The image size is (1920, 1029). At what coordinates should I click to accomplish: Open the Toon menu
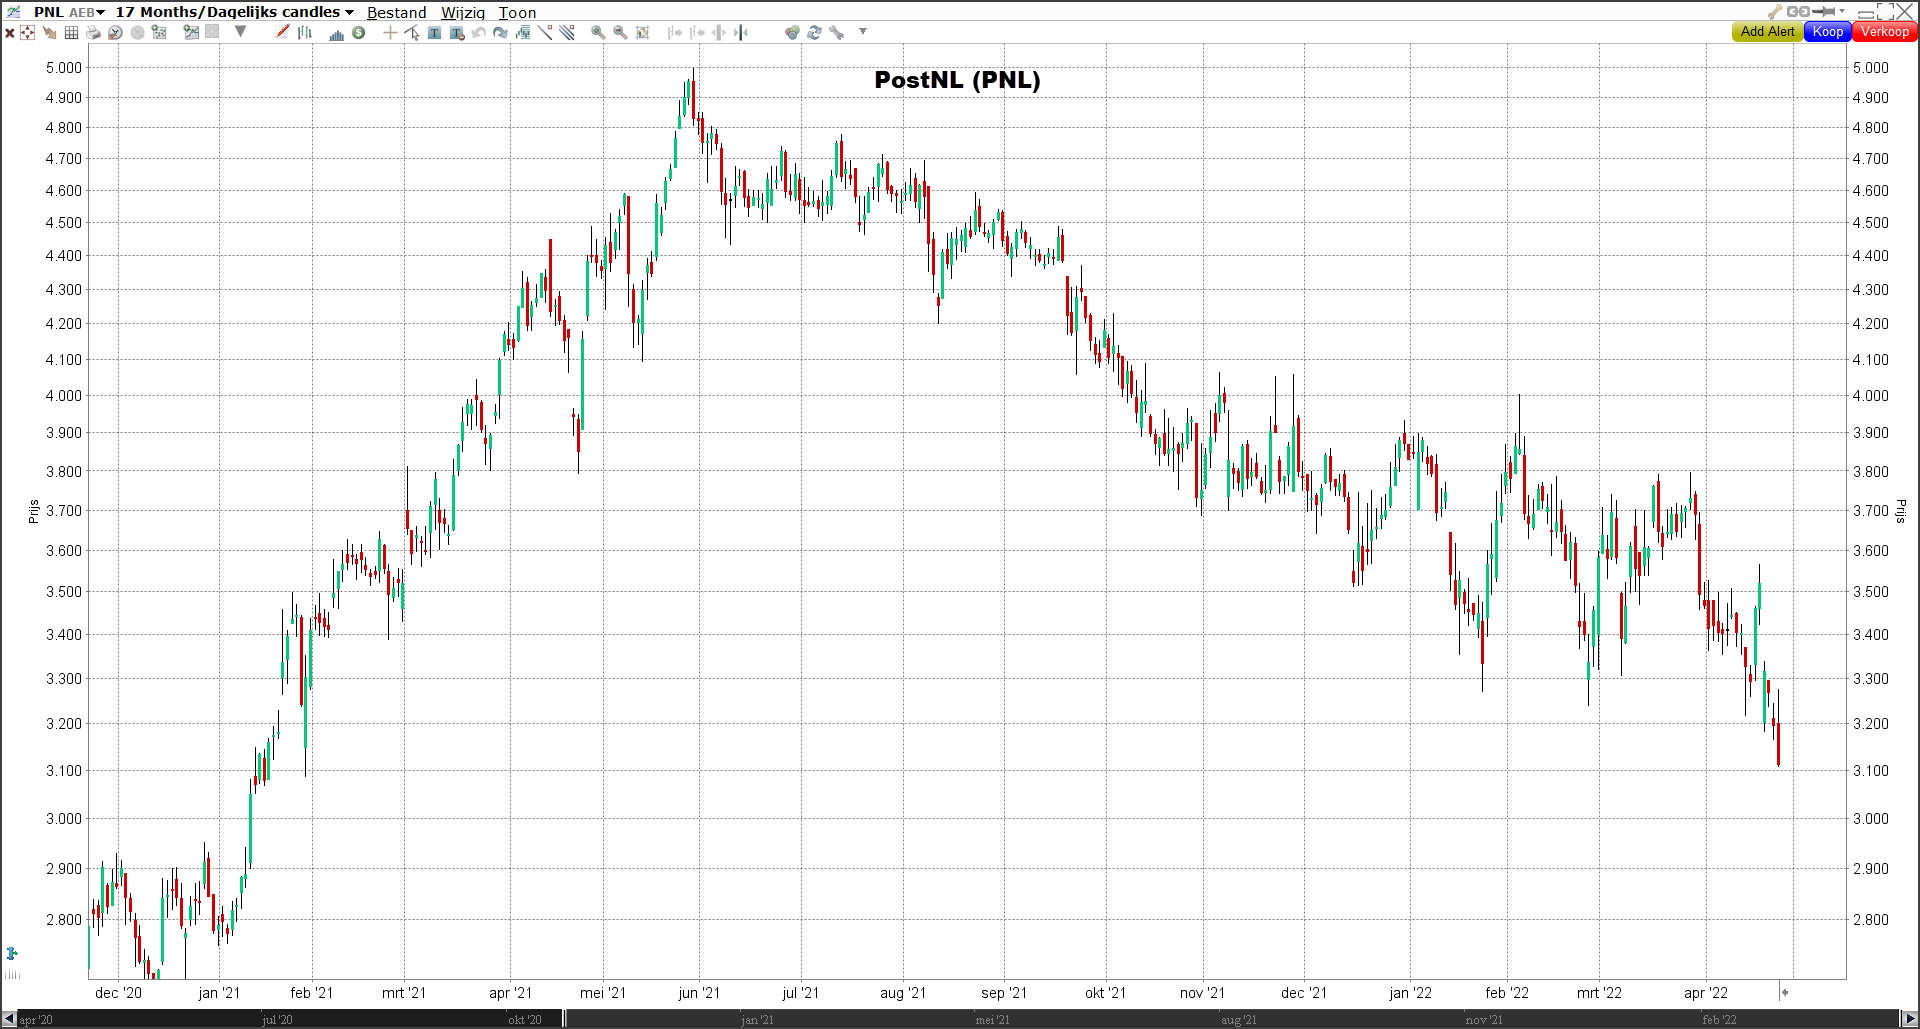click(x=517, y=12)
